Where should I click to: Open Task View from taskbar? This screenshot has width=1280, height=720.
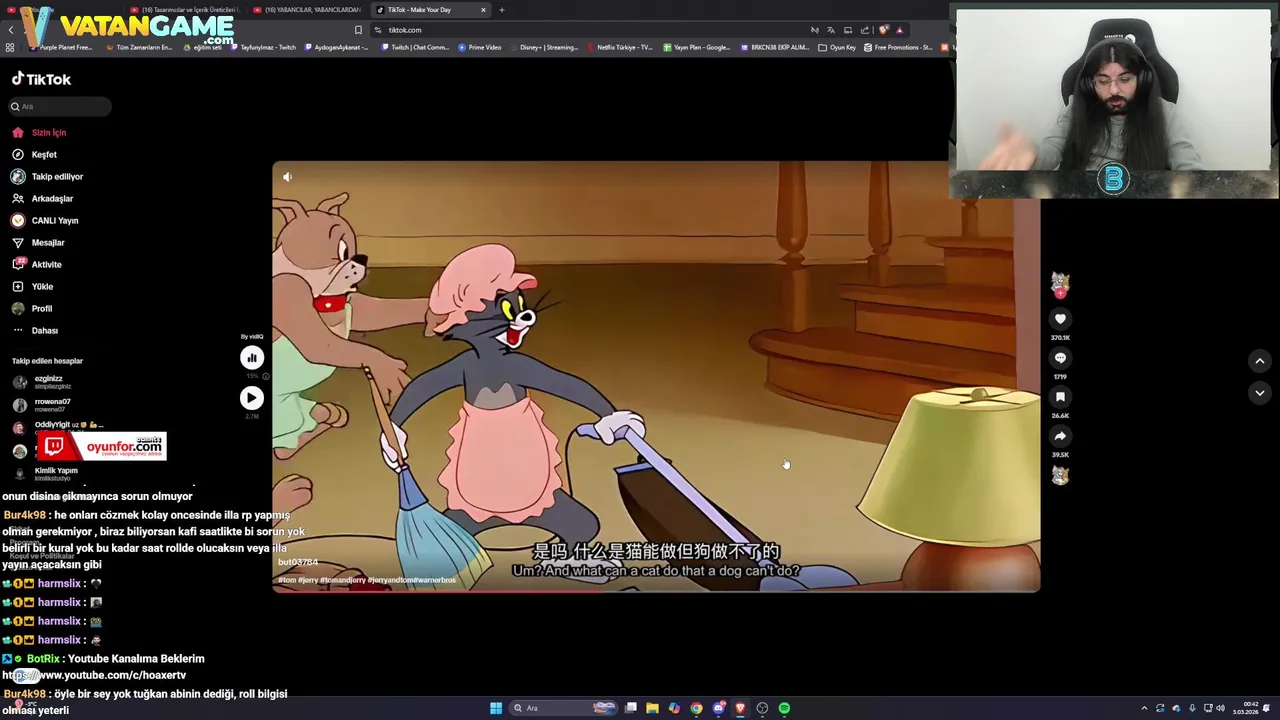tap(631, 708)
